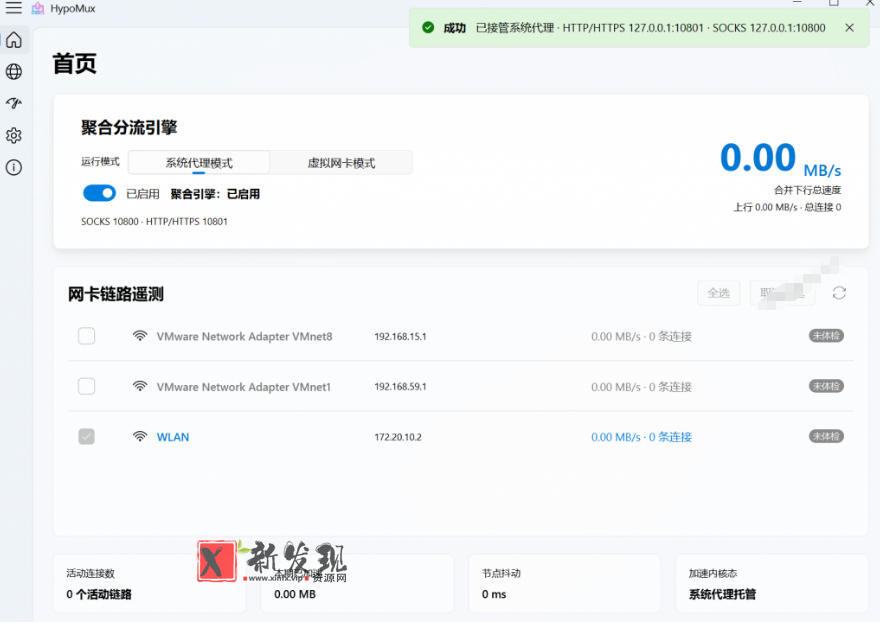Click the HypoMux app logo icon
Screen dimensions: 880x630
click(38, 8)
